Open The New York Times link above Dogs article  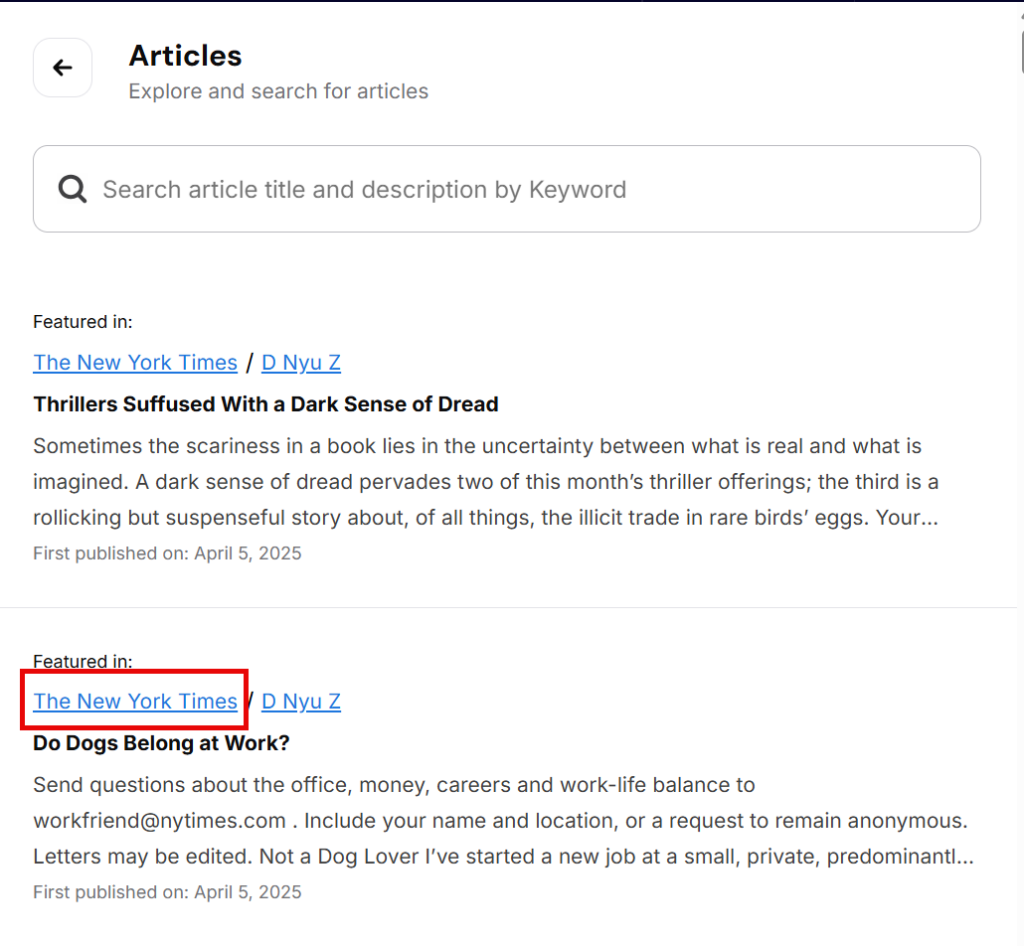pyautogui.click(x=135, y=701)
